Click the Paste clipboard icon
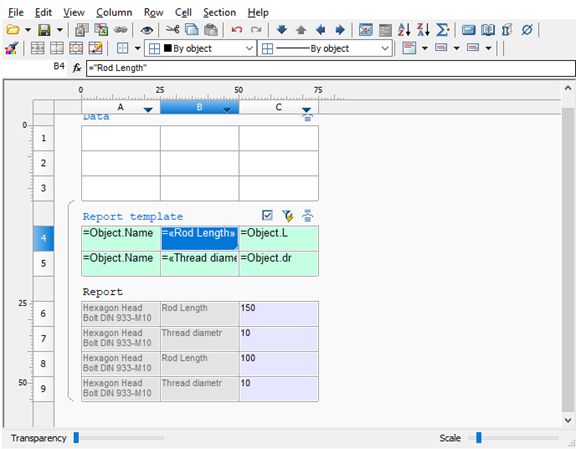576x449 pixels. click(x=210, y=30)
